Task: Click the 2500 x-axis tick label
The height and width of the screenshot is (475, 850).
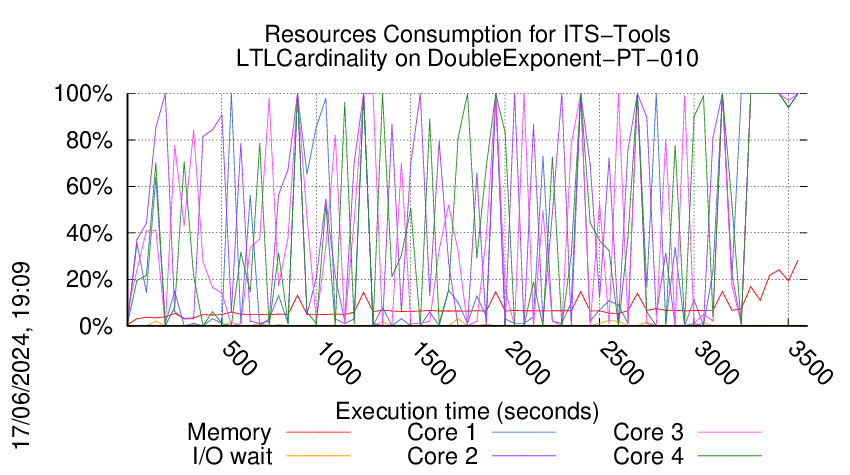Action: tap(621, 363)
